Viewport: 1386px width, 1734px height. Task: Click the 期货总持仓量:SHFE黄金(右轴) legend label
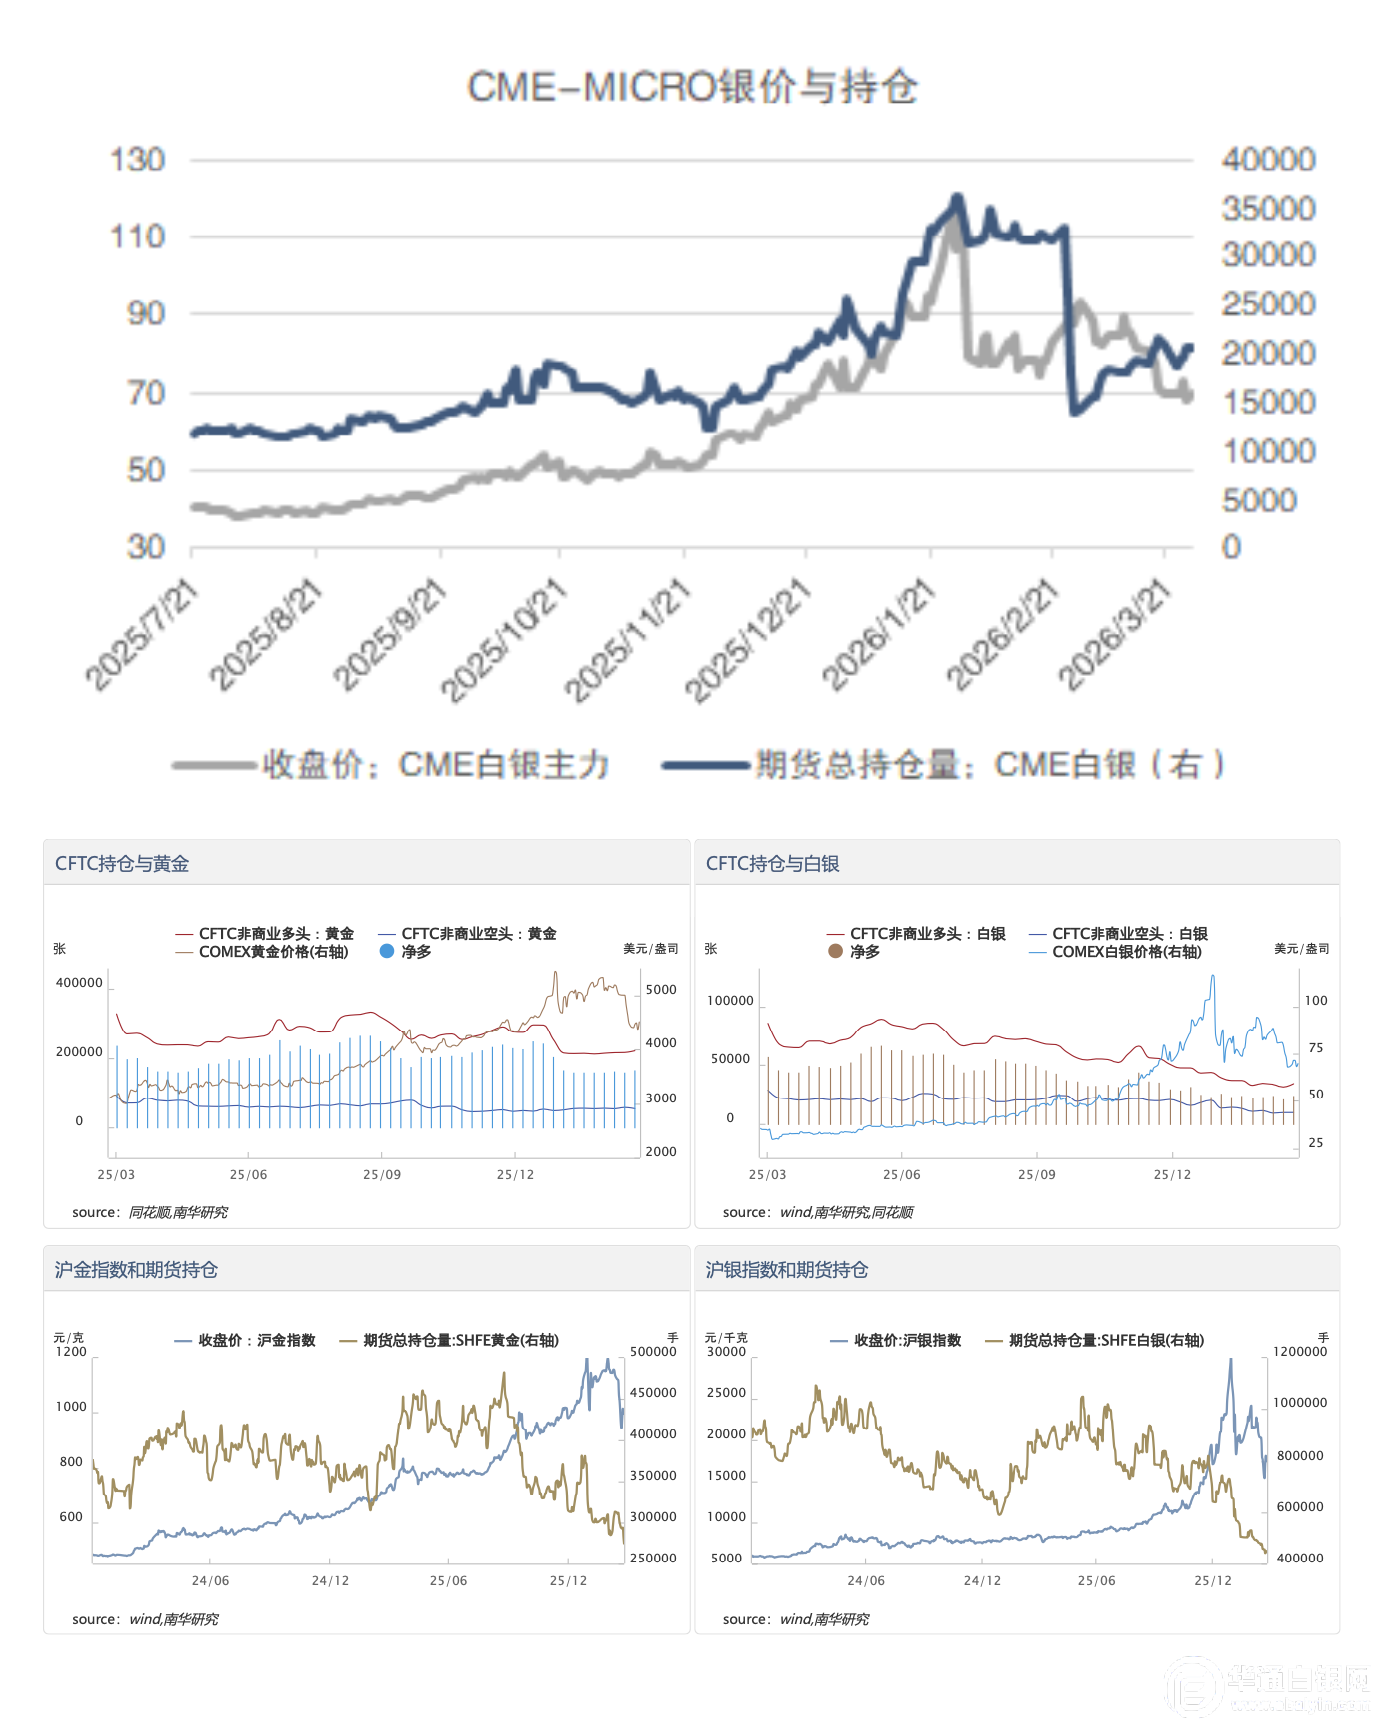[460, 1341]
